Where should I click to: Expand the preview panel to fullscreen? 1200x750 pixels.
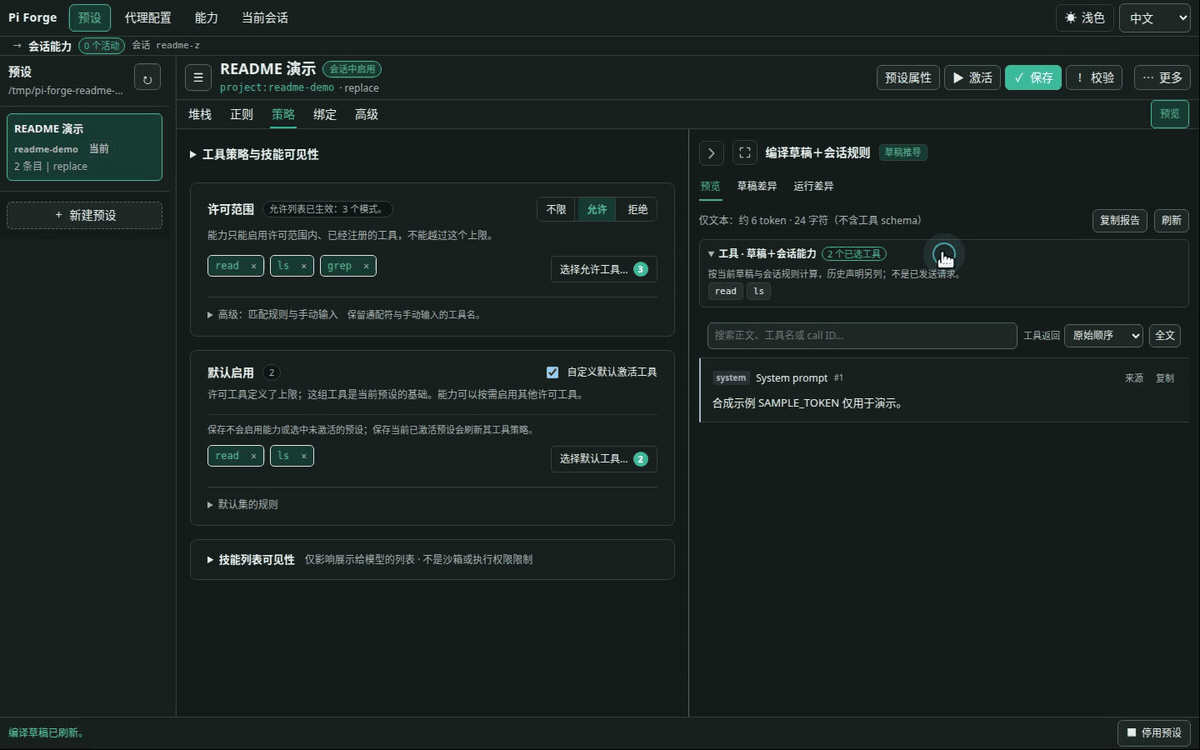(x=745, y=153)
